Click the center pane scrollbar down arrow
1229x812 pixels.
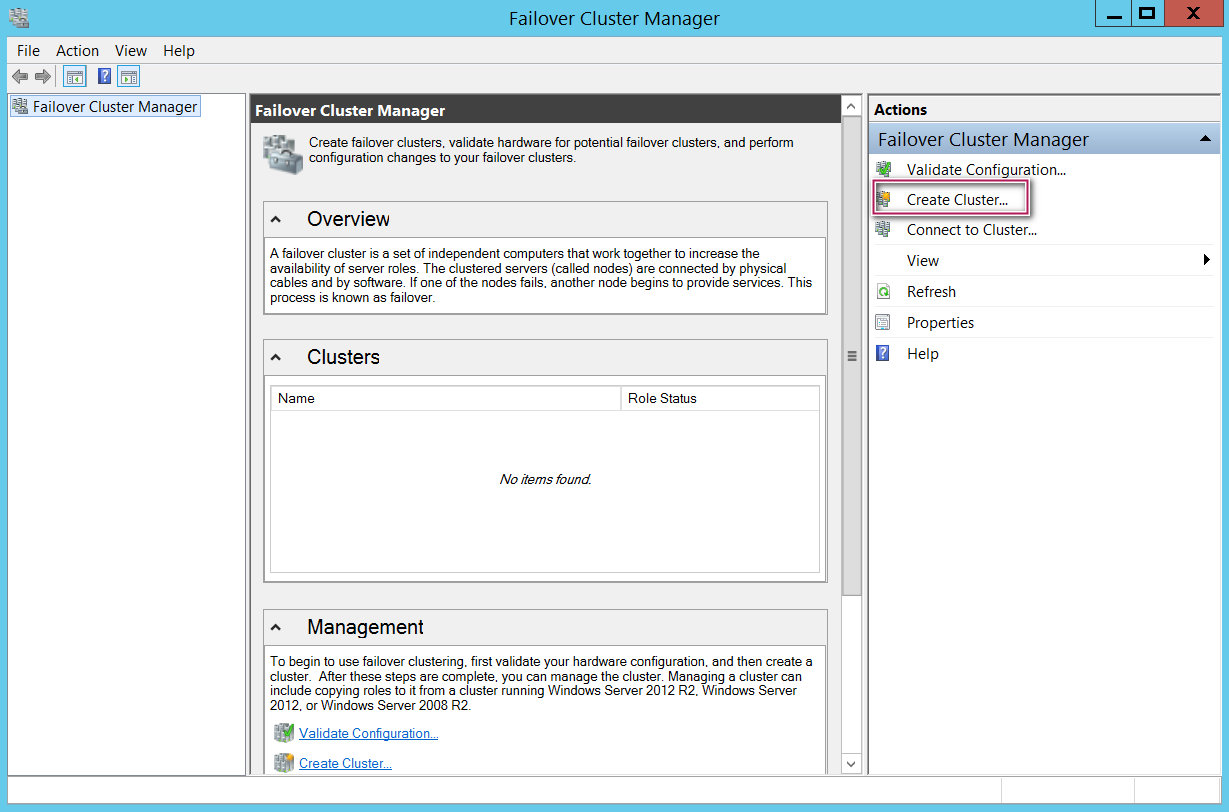(x=851, y=764)
